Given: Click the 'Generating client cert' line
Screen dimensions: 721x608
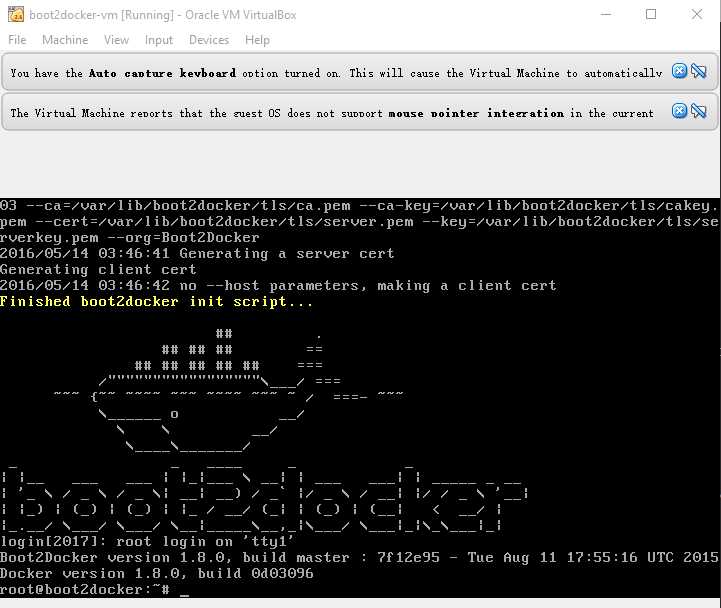Looking at the screenshot, I should 98,270.
